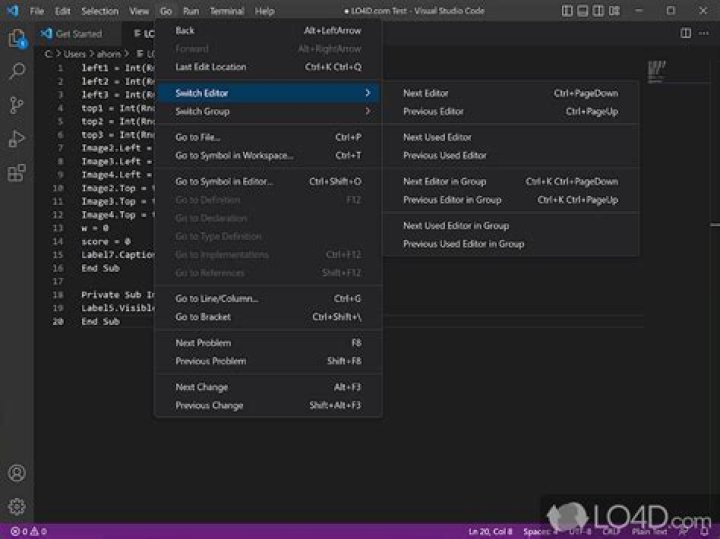
Task: Open the Help menu
Action: [264, 11]
